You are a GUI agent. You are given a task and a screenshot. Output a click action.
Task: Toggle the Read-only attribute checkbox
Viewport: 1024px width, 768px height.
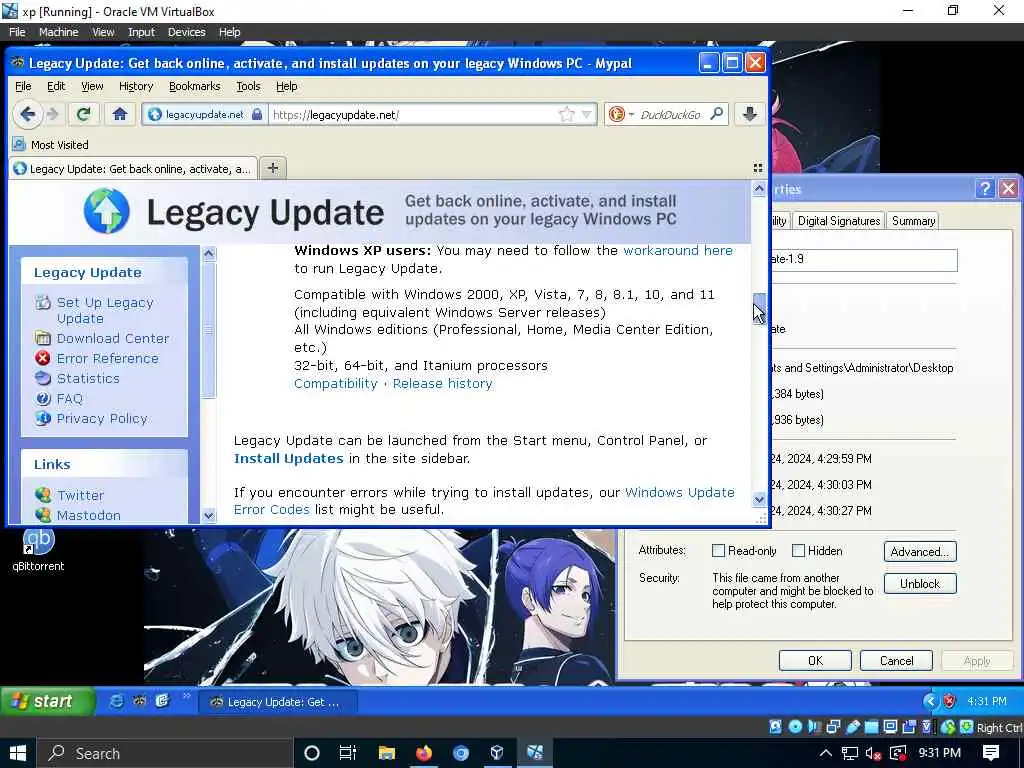718,551
